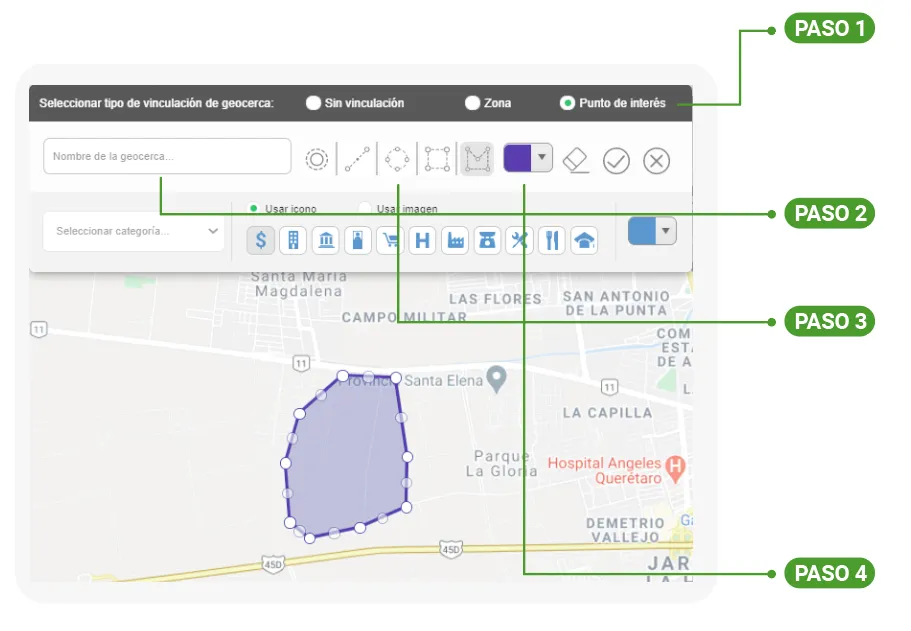Select the Usar imagen radio option
The image size is (911, 631).
[364, 208]
